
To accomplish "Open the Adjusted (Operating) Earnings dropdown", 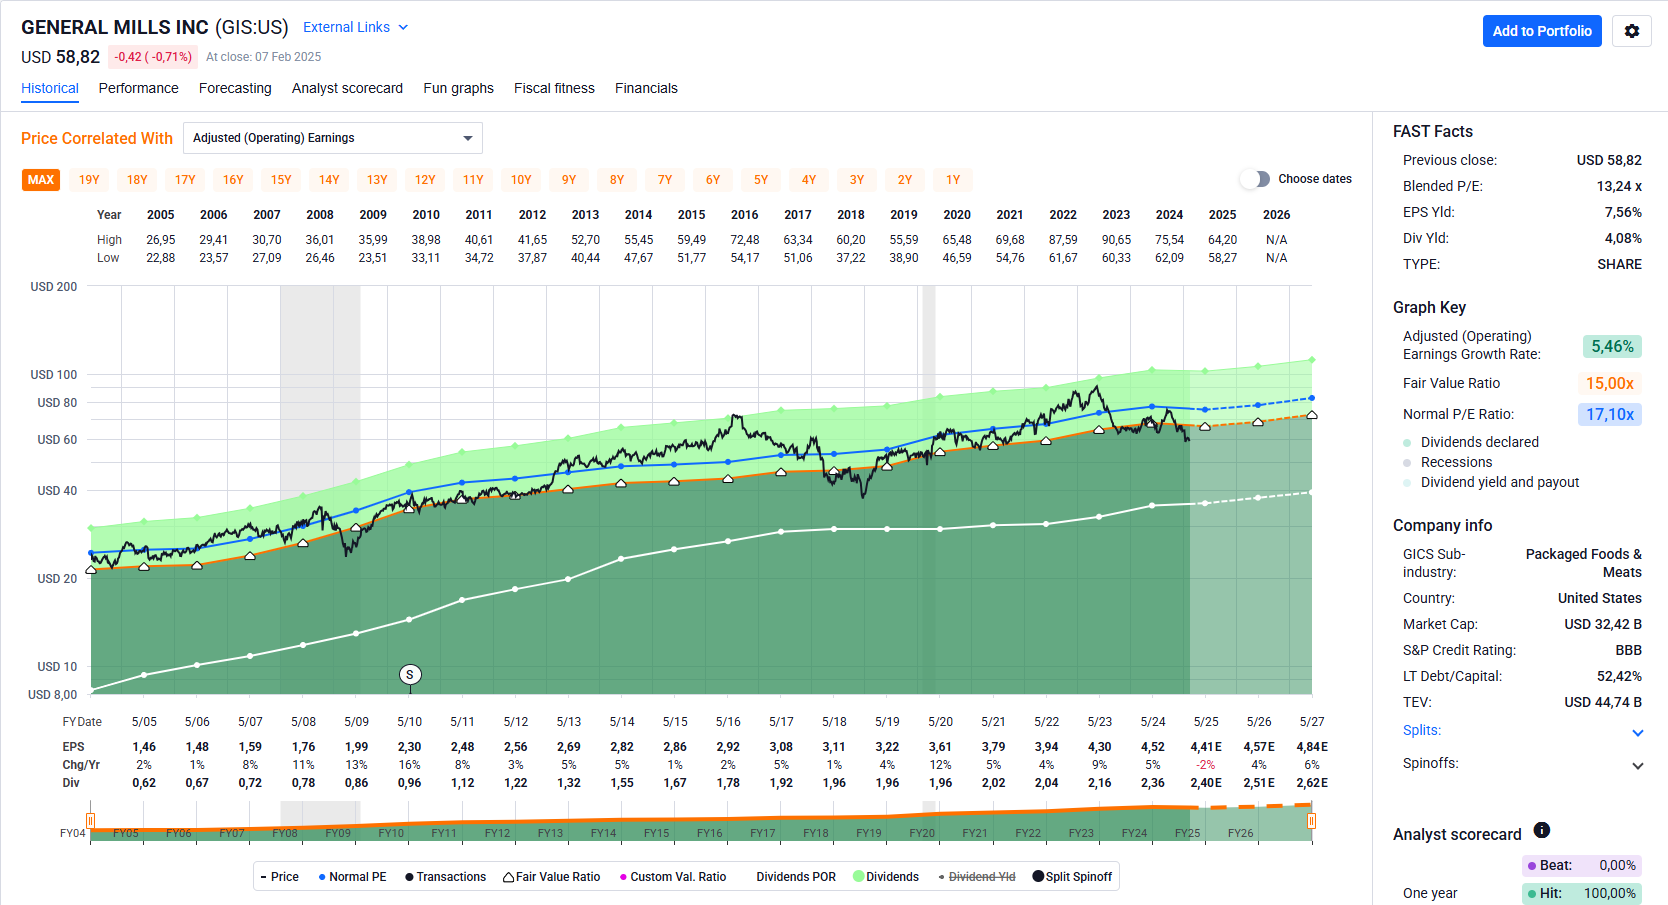I will click(x=332, y=138).
